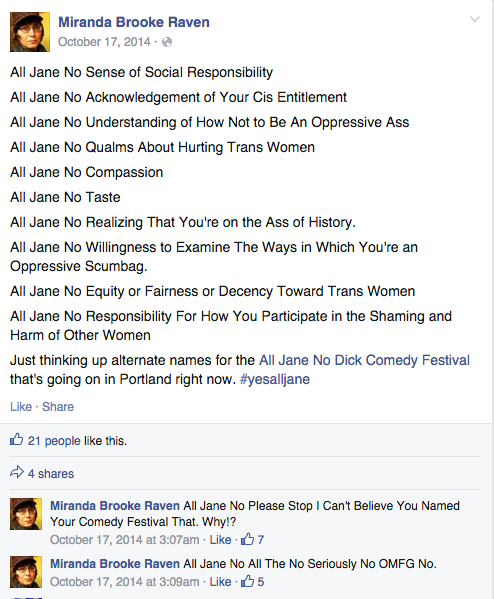Share the main post
The height and width of the screenshot is (599, 494).
coord(58,406)
